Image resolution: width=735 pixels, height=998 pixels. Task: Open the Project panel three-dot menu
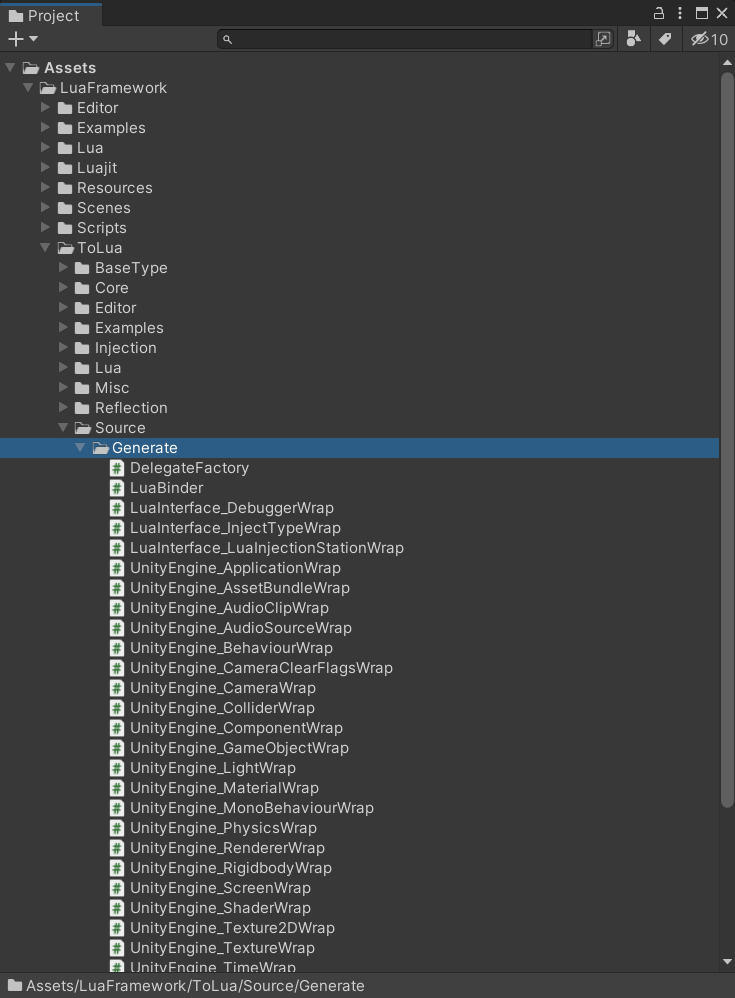point(680,13)
